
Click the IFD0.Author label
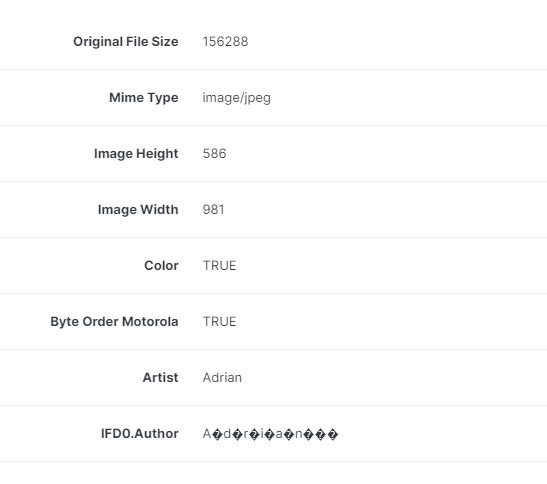coord(140,434)
